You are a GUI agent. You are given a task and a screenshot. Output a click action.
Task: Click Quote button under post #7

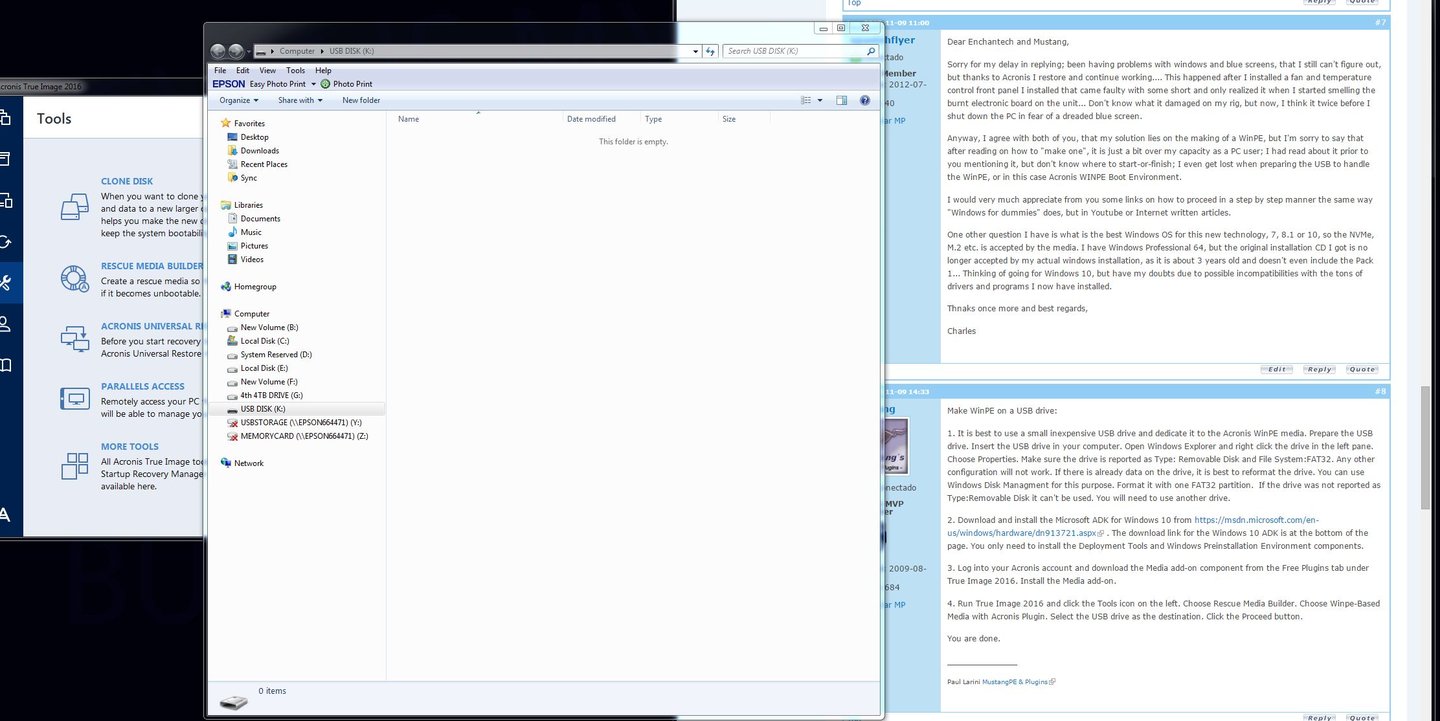tap(1362, 369)
